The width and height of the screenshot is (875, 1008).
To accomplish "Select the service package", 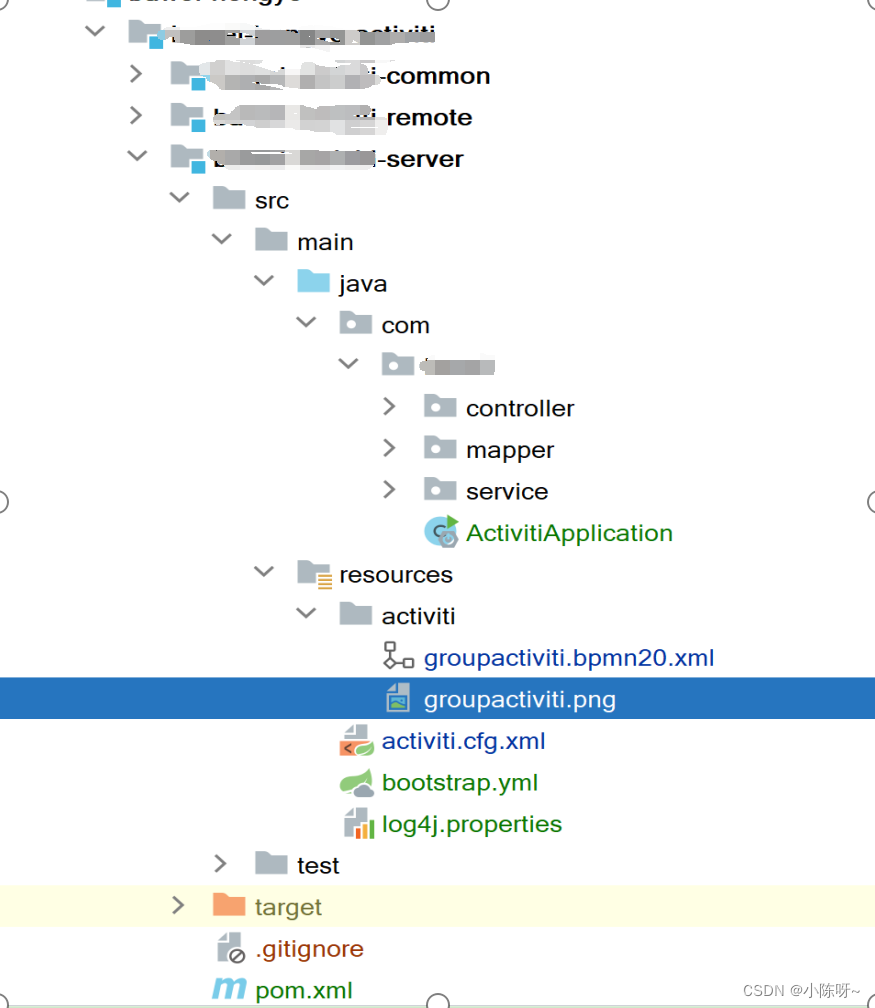I will [x=507, y=490].
